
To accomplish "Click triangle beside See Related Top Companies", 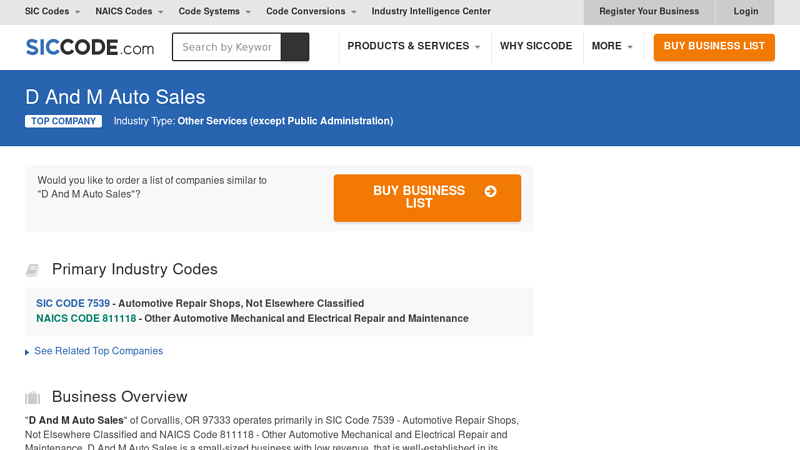I will point(27,352).
